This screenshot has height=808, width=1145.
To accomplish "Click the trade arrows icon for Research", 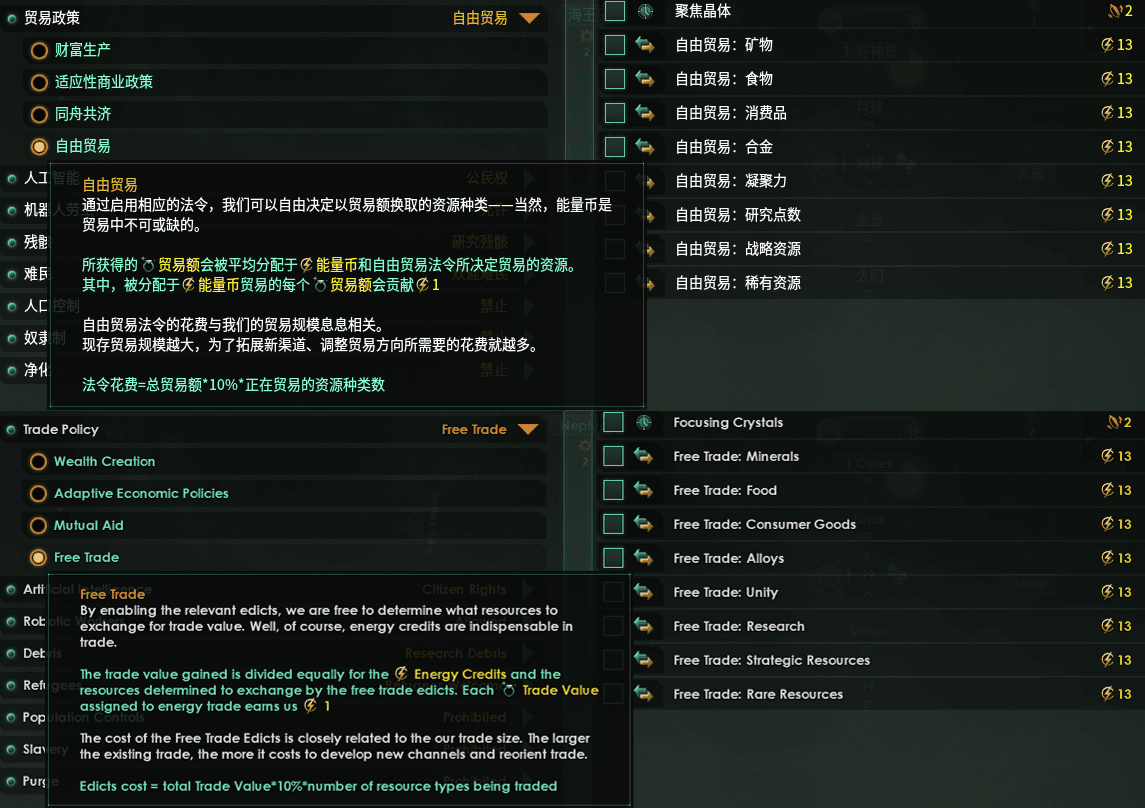I will pyautogui.click(x=643, y=626).
